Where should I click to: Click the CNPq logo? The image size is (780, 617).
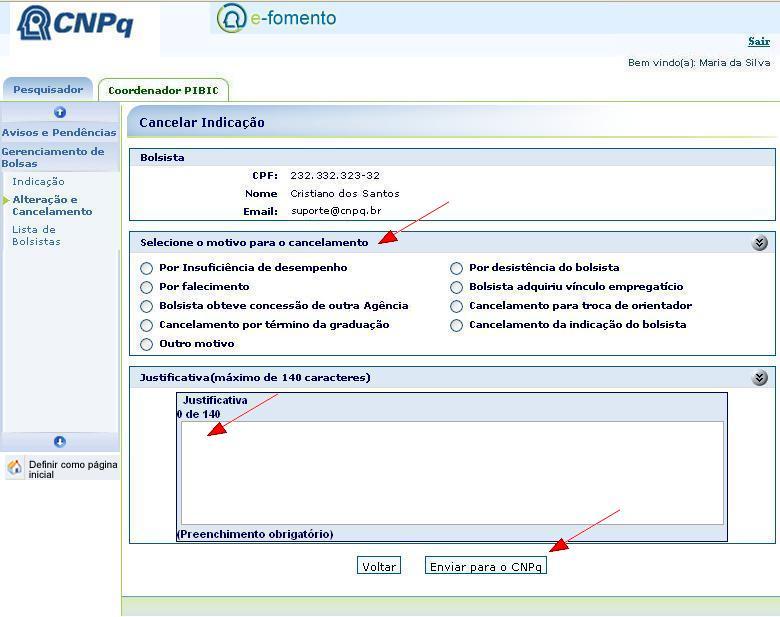tap(76, 23)
